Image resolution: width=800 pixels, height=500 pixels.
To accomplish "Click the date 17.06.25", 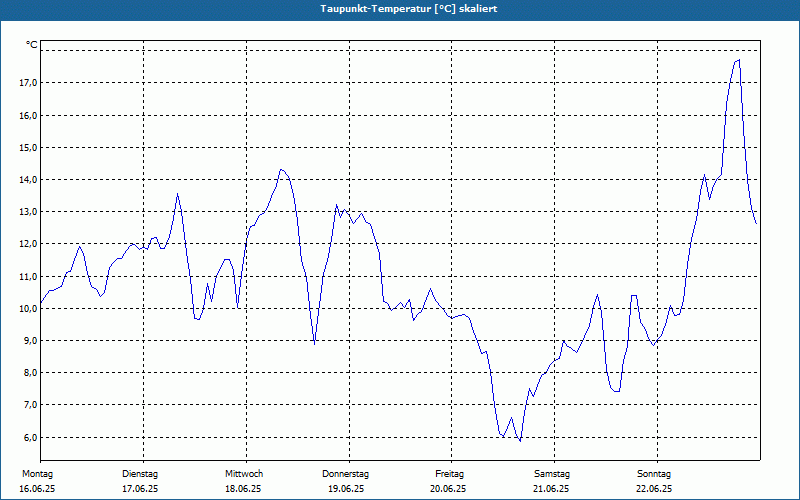I will [x=140, y=489].
